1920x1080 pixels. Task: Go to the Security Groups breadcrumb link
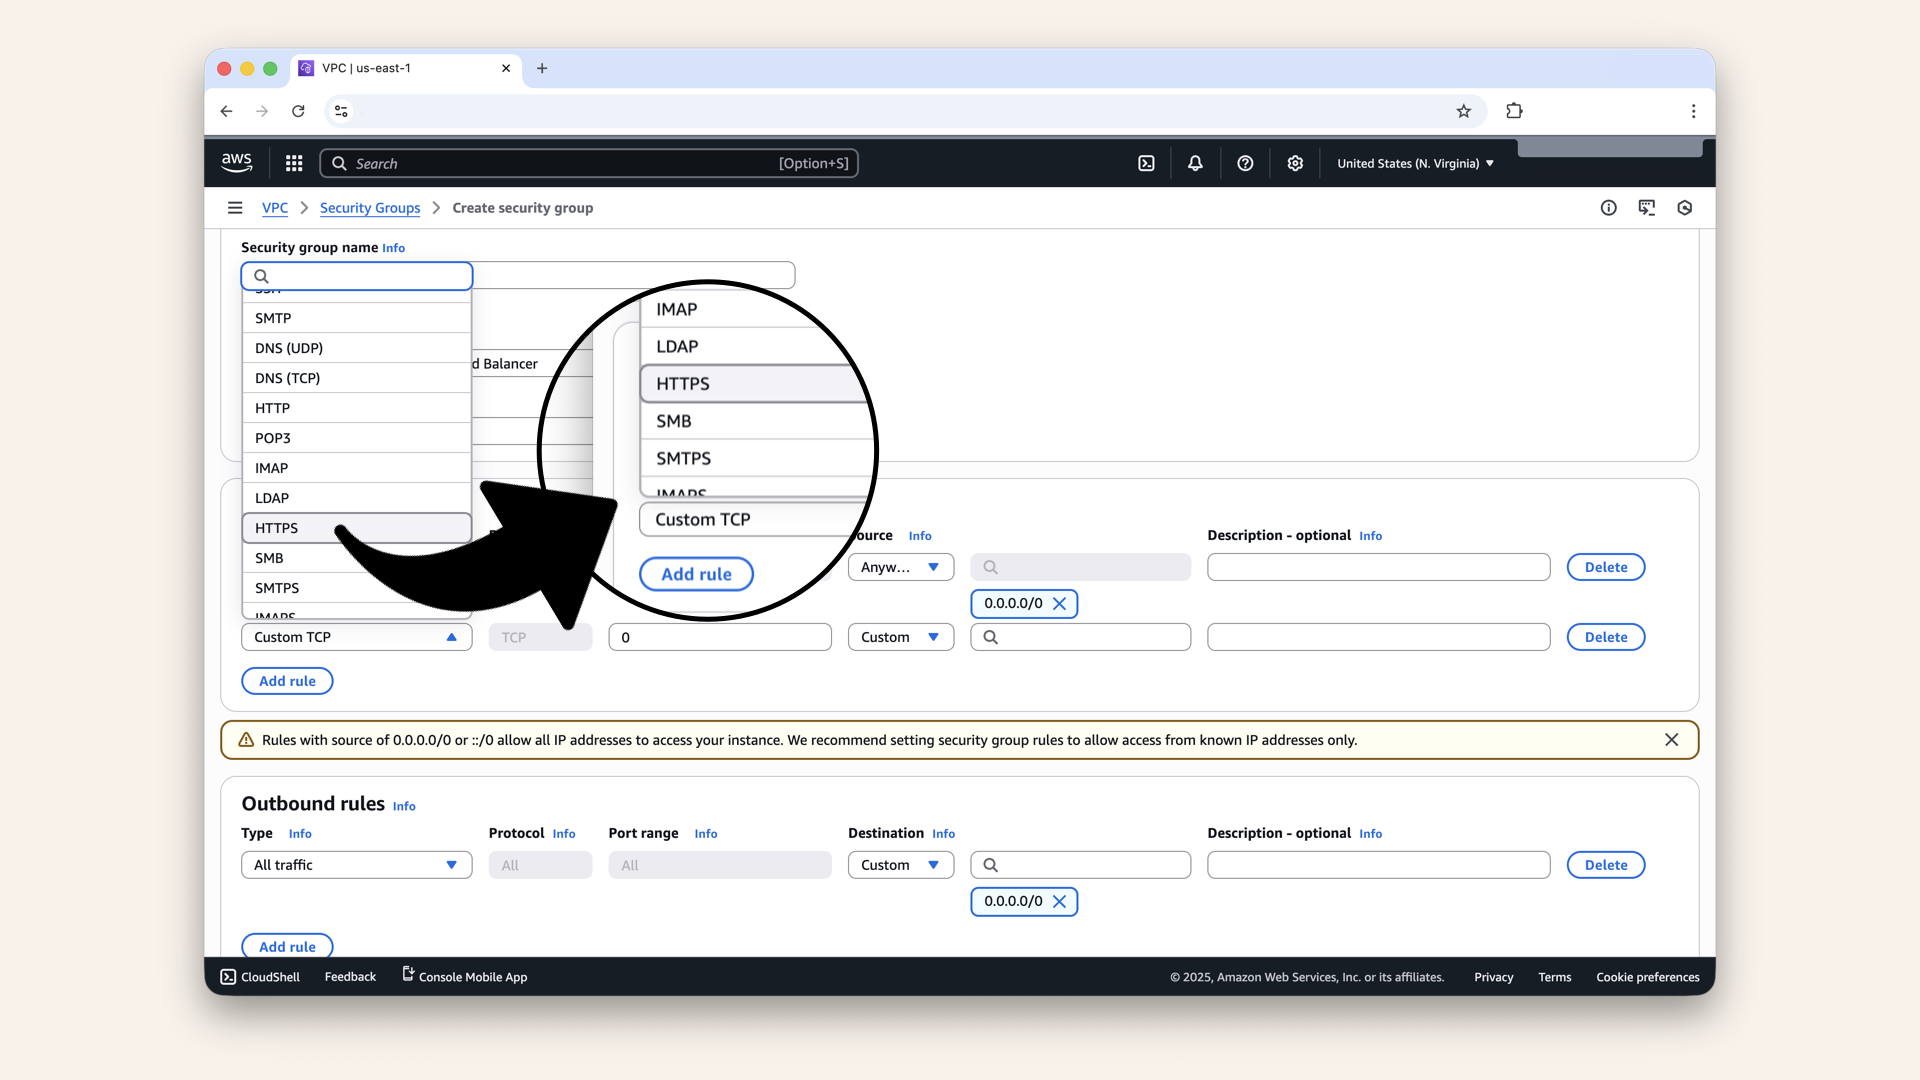370,208
